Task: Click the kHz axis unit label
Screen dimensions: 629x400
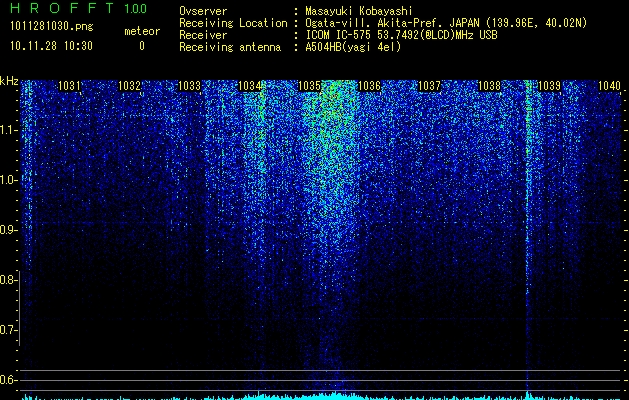Action: coord(9,81)
